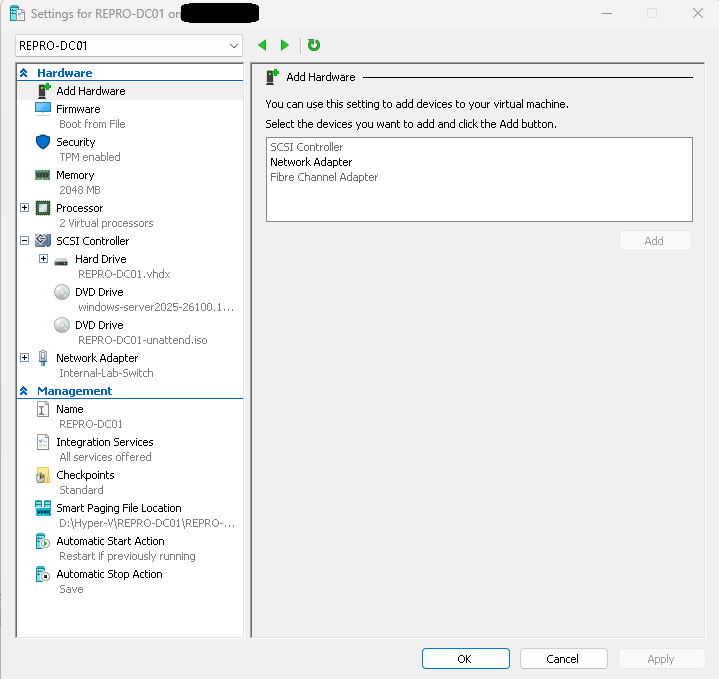Select the Memory settings item

pyautogui.click(x=75, y=175)
